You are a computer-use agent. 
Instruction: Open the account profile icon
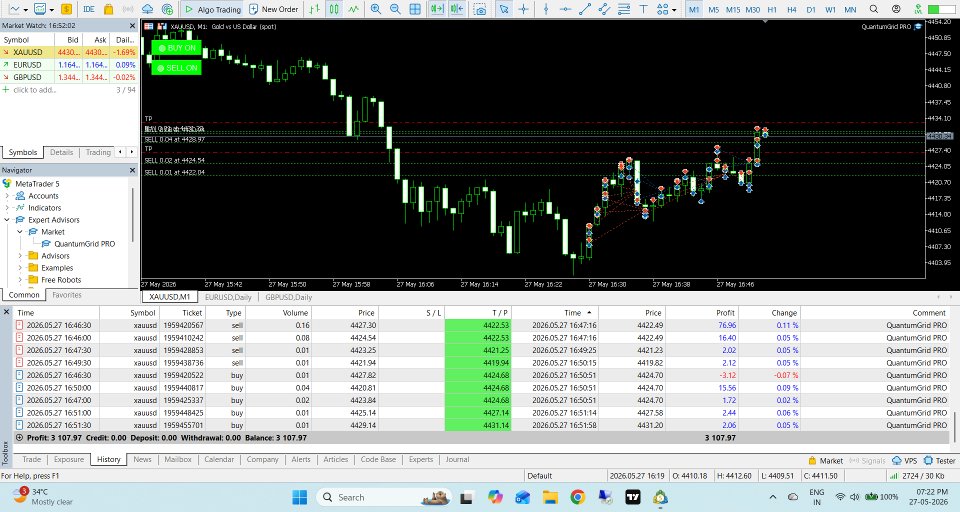coord(896,9)
